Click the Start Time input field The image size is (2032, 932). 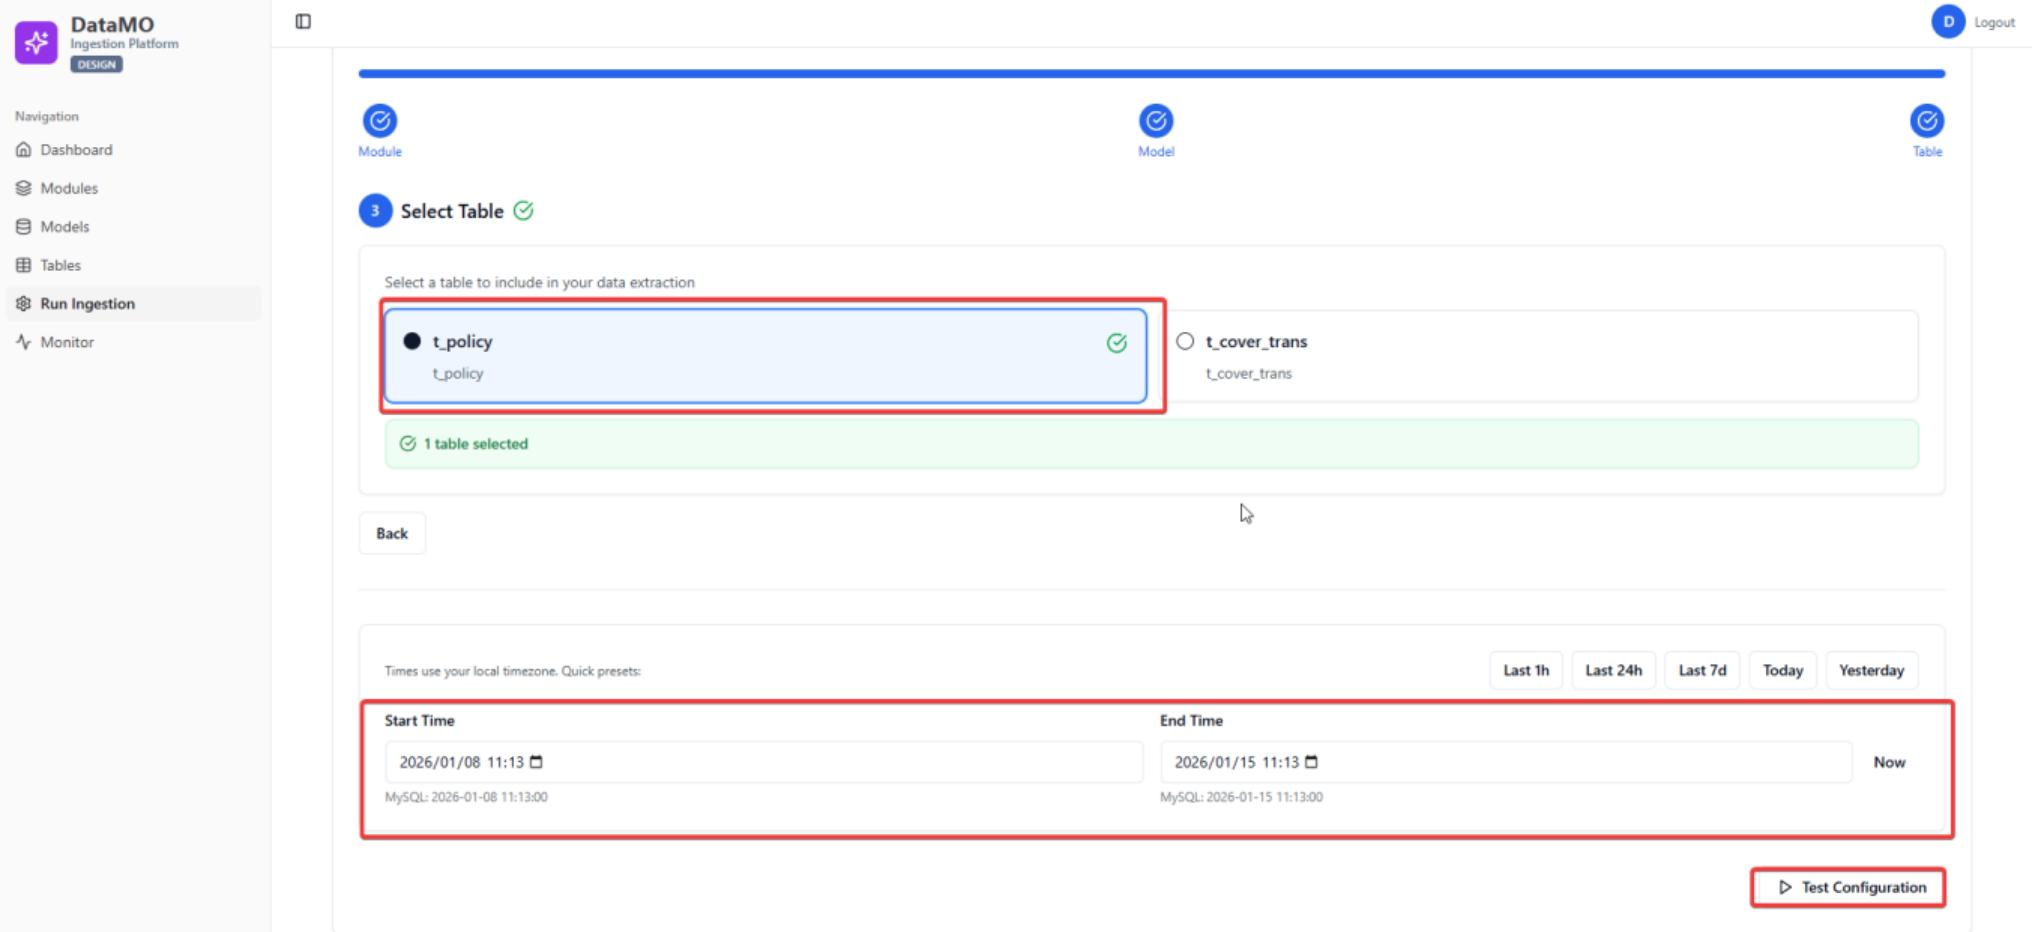[x=764, y=762]
